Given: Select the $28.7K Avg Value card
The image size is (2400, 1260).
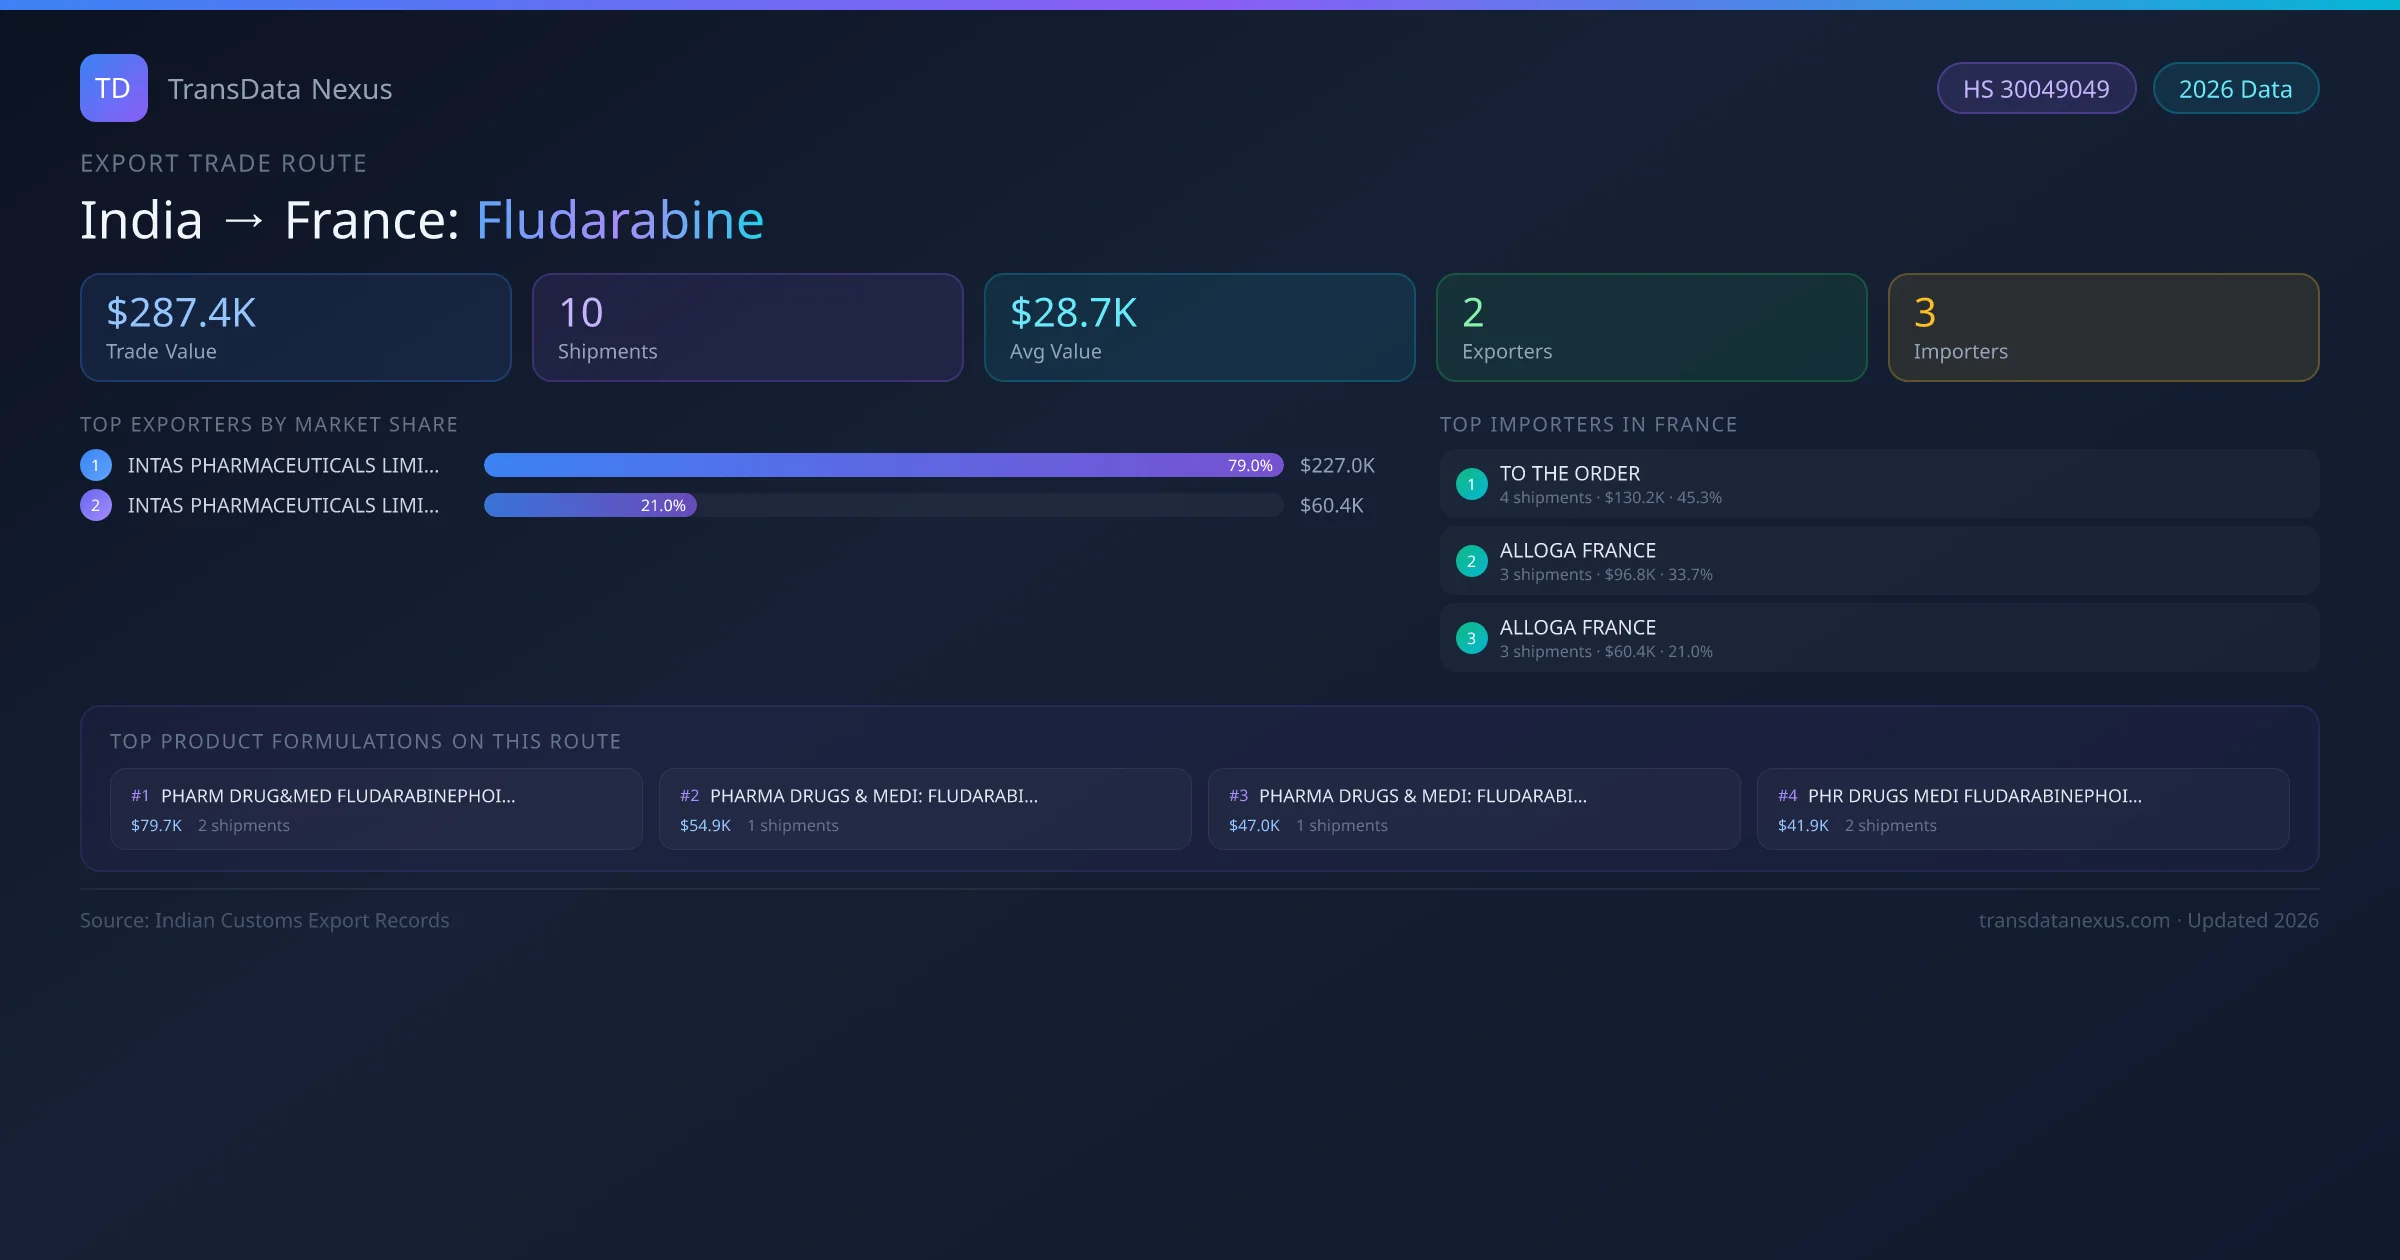Looking at the screenshot, I should click(x=1199, y=328).
